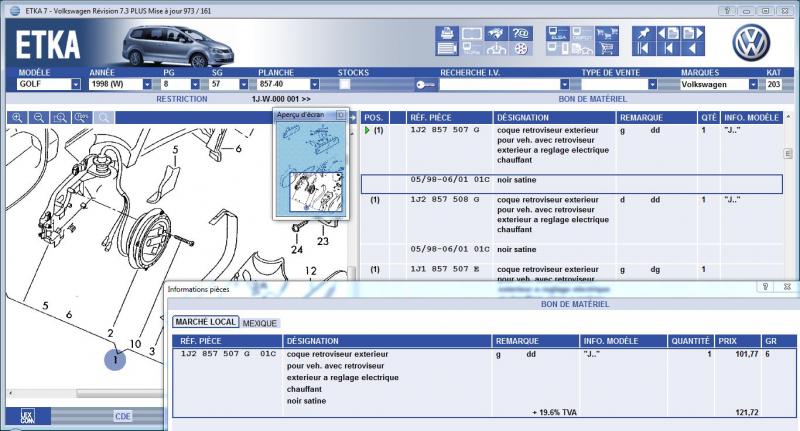Click the LEX COM logo icon
Image resolution: width=800 pixels, height=431 pixels.
(x=28, y=416)
